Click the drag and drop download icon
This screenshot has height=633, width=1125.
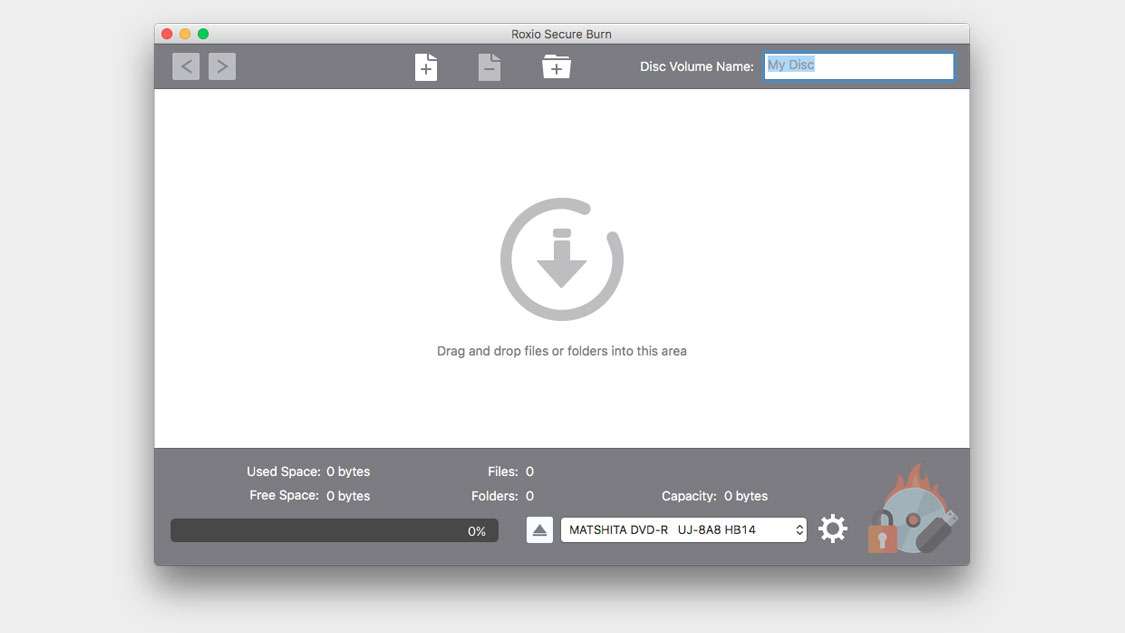tap(562, 259)
